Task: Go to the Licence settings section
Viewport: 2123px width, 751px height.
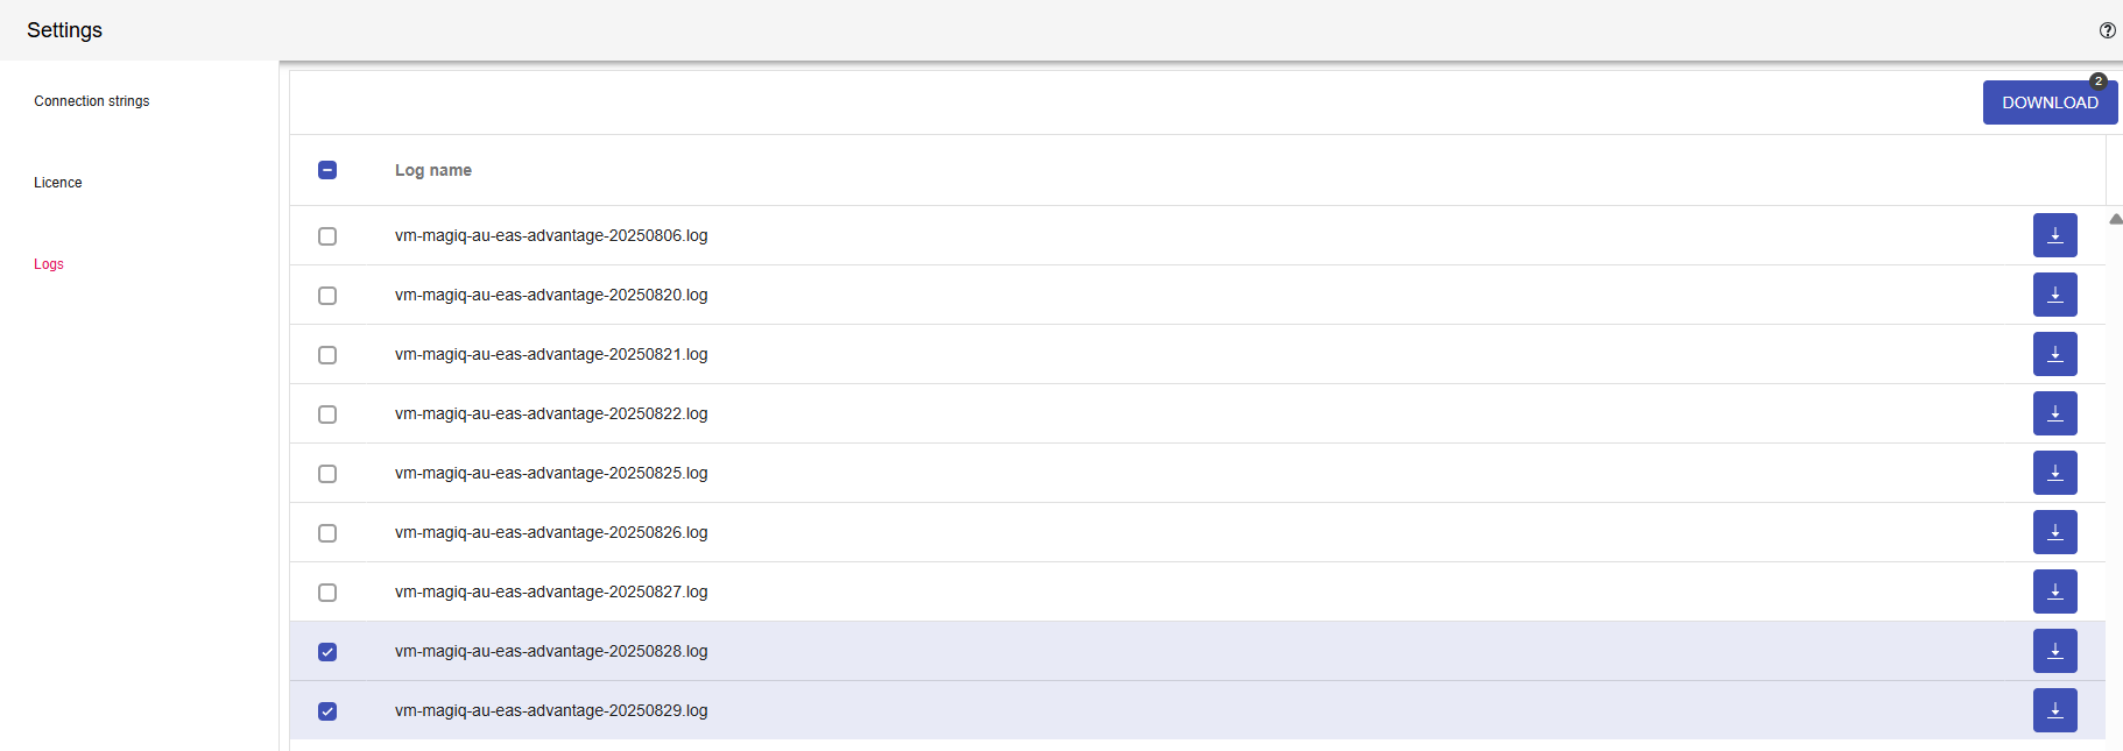Action: pyautogui.click(x=58, y=183)
